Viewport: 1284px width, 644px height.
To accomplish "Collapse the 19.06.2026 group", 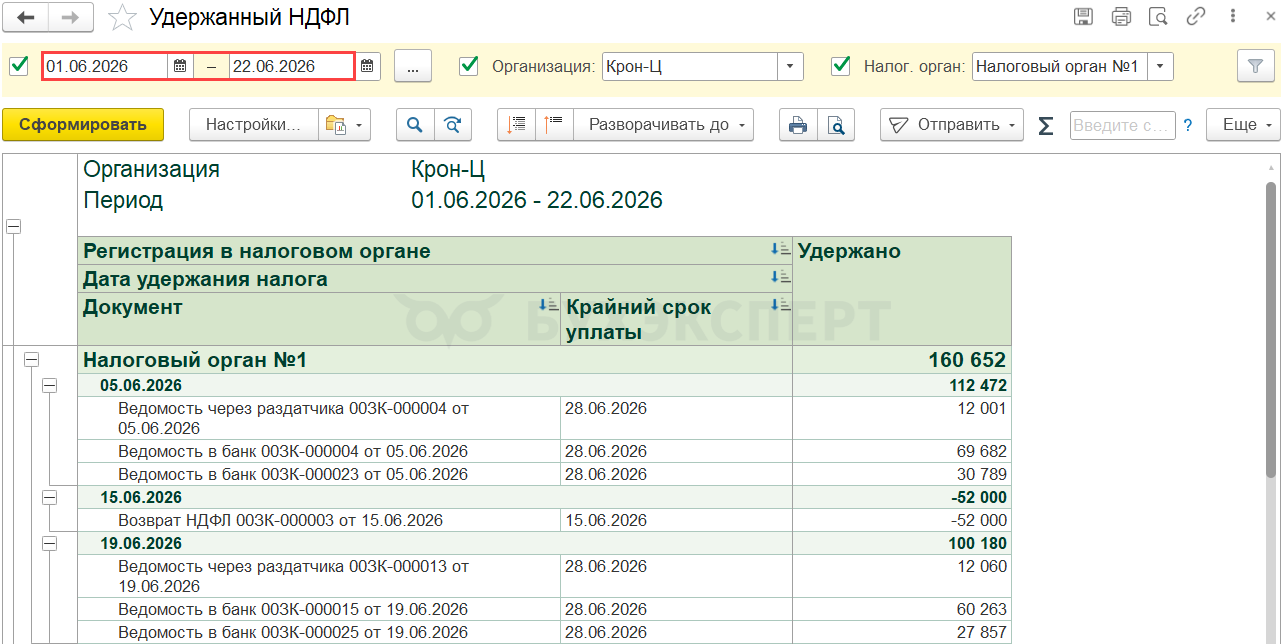I will pyautogui.click(x=50, y=543).
